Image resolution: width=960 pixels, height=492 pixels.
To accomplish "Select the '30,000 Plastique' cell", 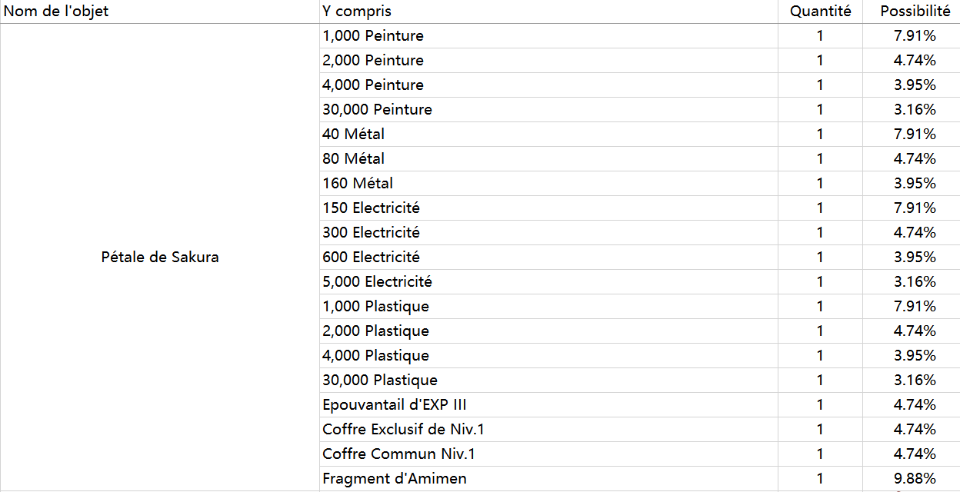I will pos(549,380).
